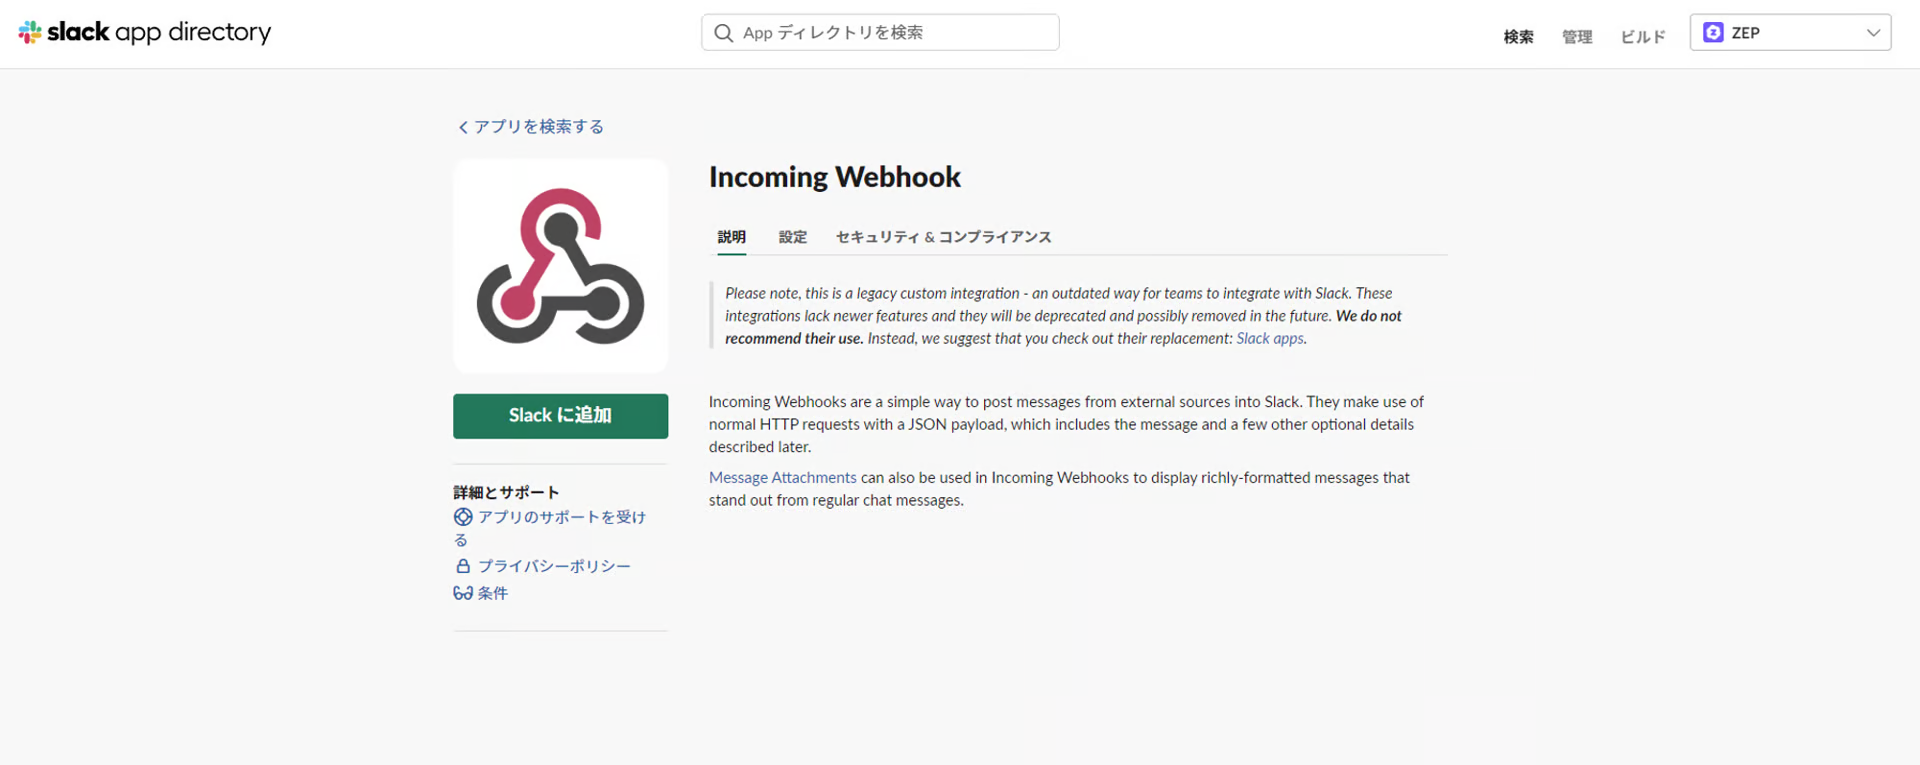This screenshot has width=1920, height=765.
Task: Click the Slack app directory logo
Action: (145, 32)
